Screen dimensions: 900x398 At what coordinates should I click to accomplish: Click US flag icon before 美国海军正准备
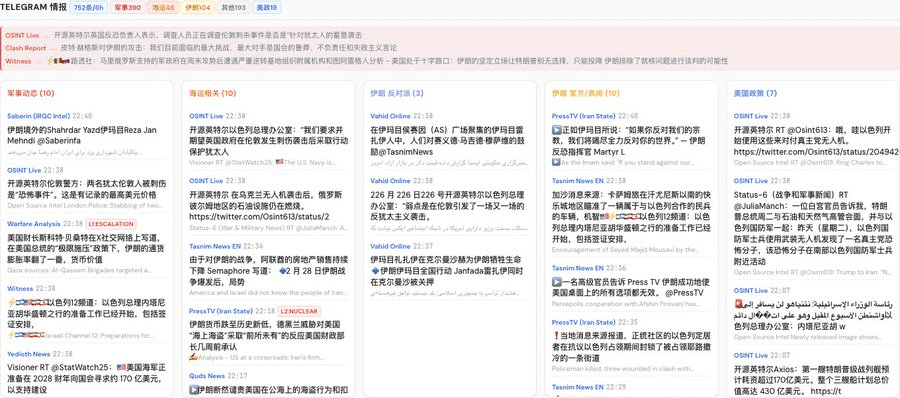coord(121,368)
